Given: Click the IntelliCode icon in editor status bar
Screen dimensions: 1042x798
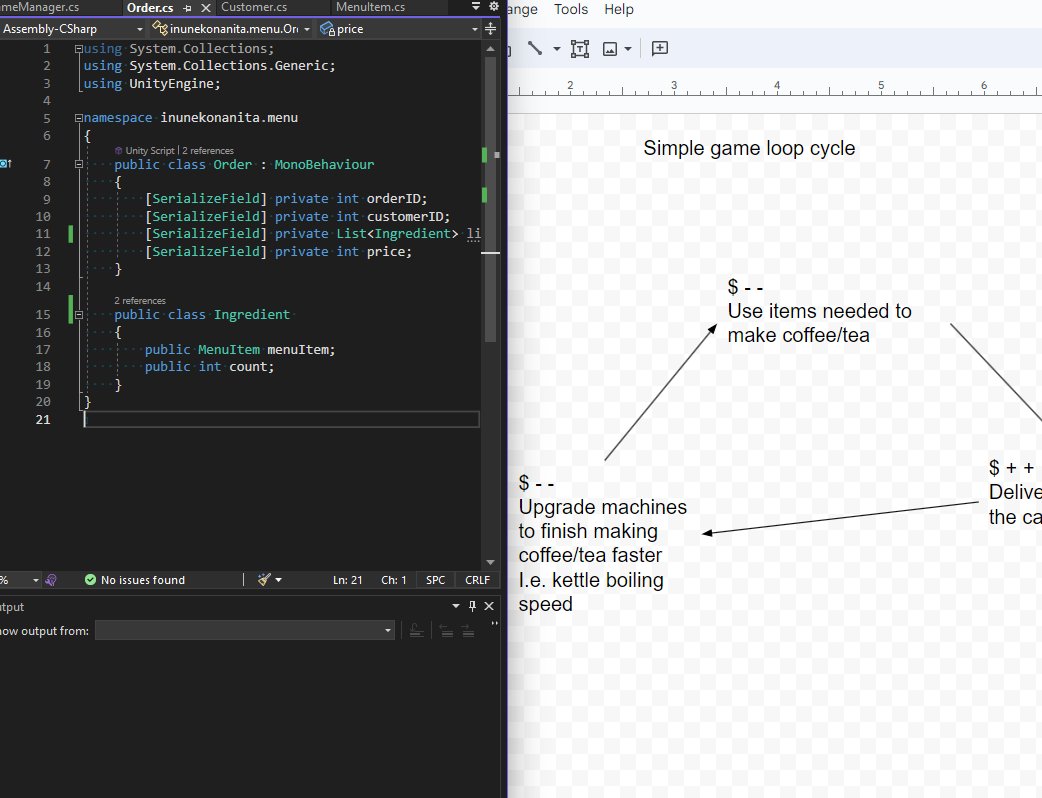Looking at the screenshot, I should point(51,580).
